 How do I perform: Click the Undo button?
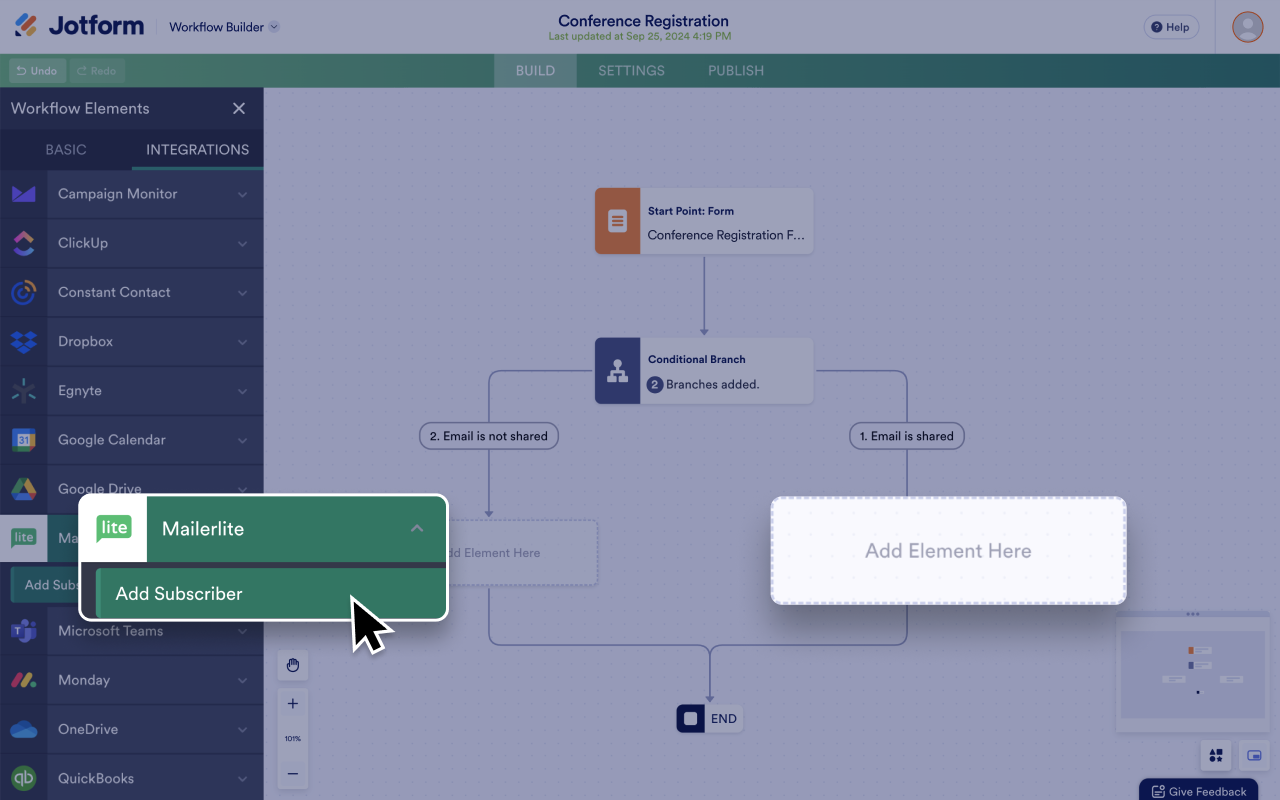click(x=38, y=71)
